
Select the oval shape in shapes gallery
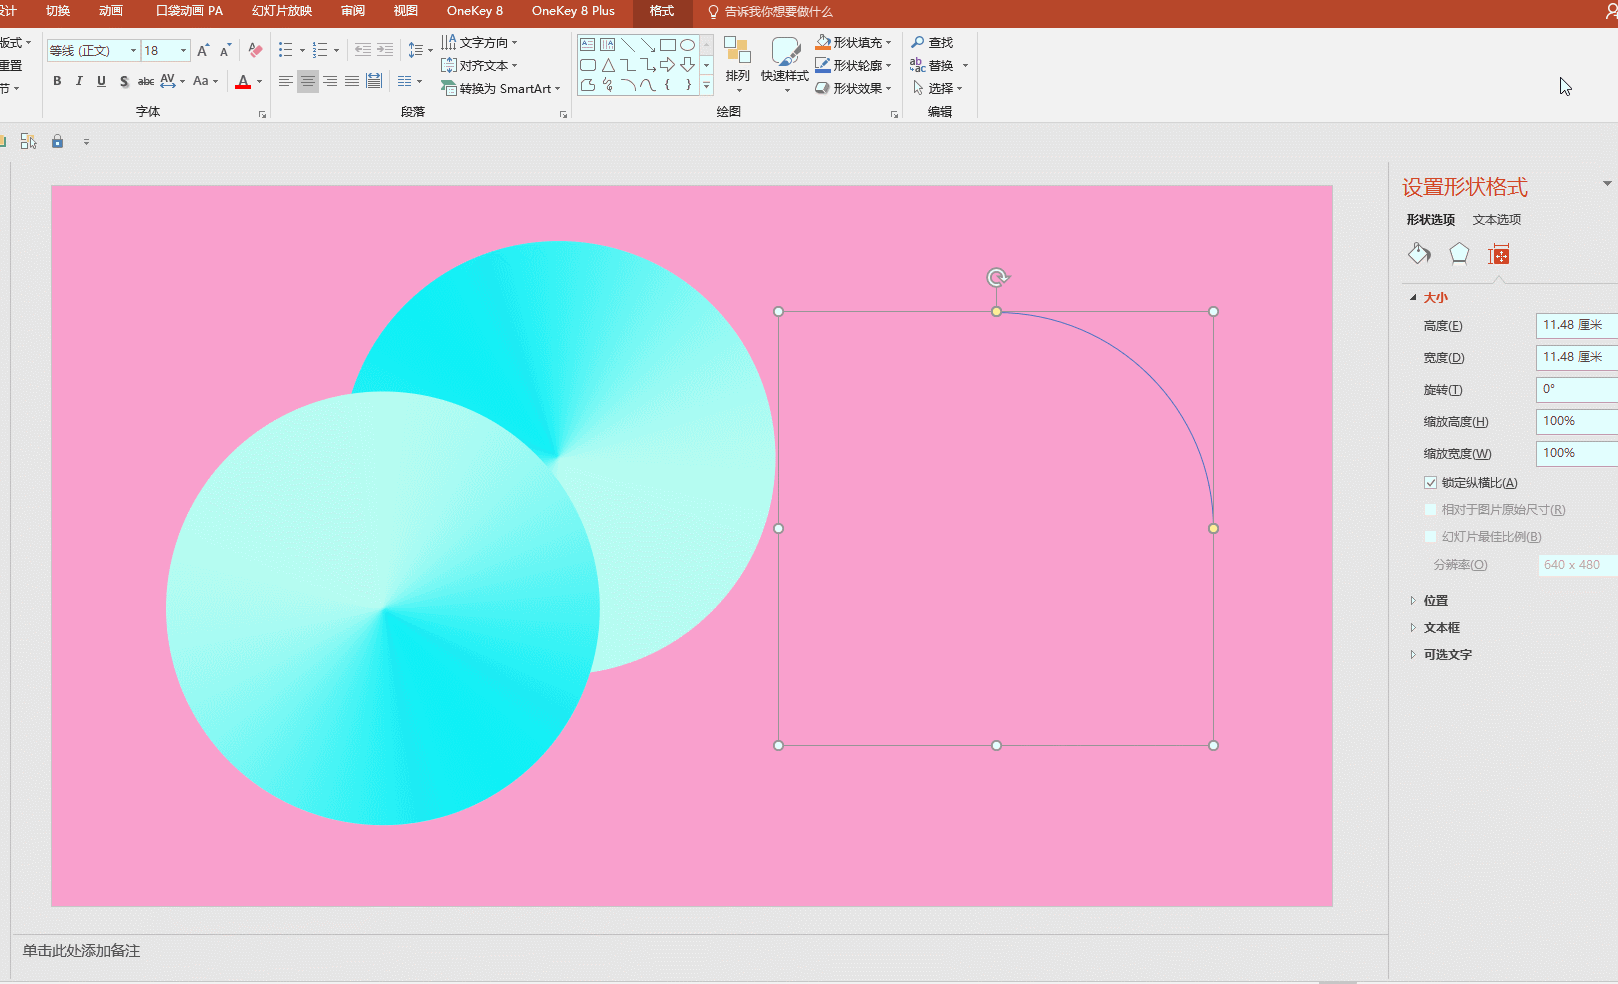[x=687, y=45]
